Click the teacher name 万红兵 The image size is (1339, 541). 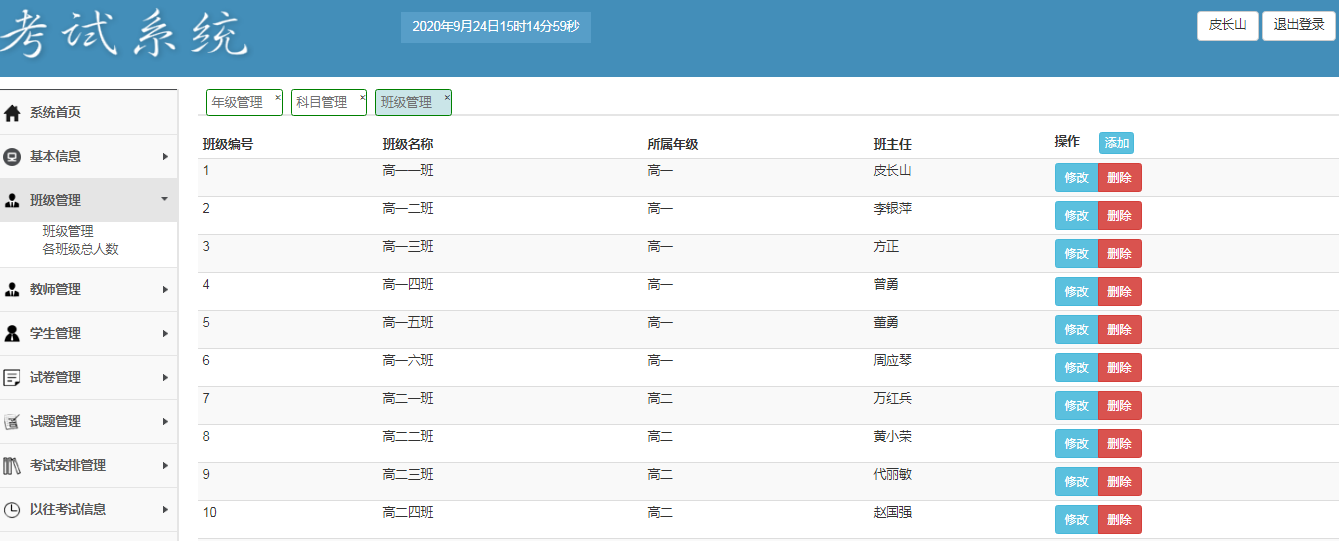(x=892, y=399)
